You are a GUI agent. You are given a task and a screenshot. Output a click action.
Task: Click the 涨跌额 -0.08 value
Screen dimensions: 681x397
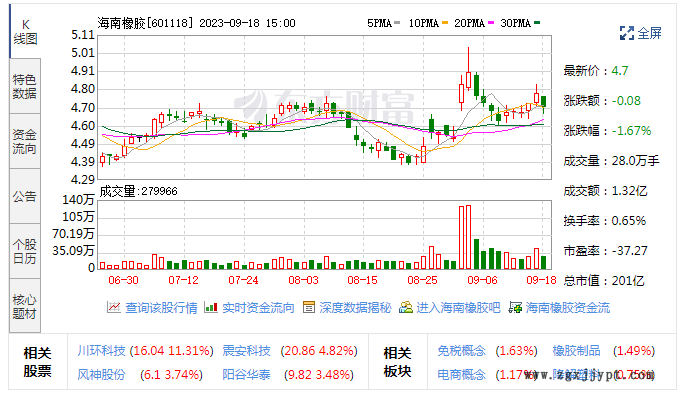[x=626, y=101]
